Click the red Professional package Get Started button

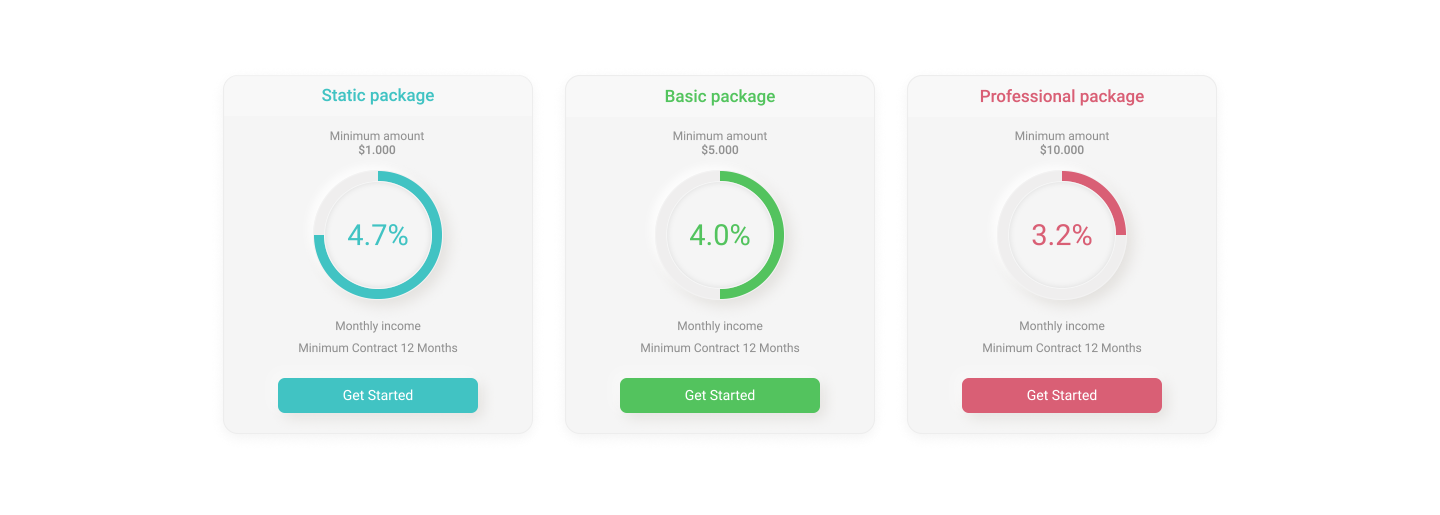pyautogui.click(x=1062, y=395)
